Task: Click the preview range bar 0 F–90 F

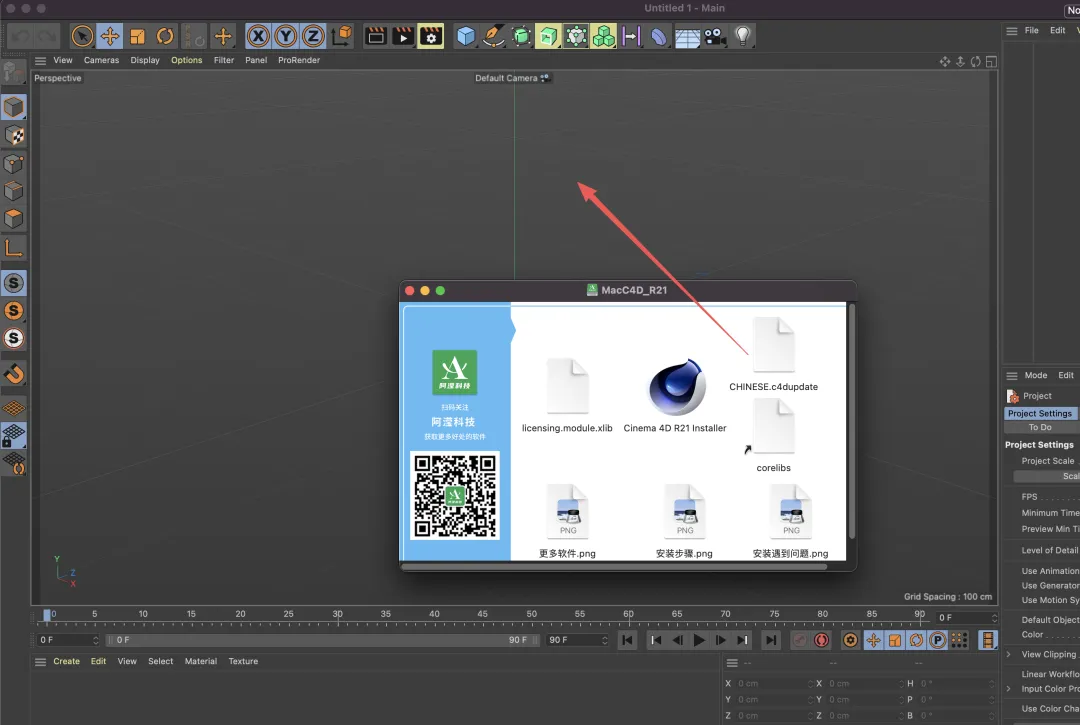Action: point(322,640)
